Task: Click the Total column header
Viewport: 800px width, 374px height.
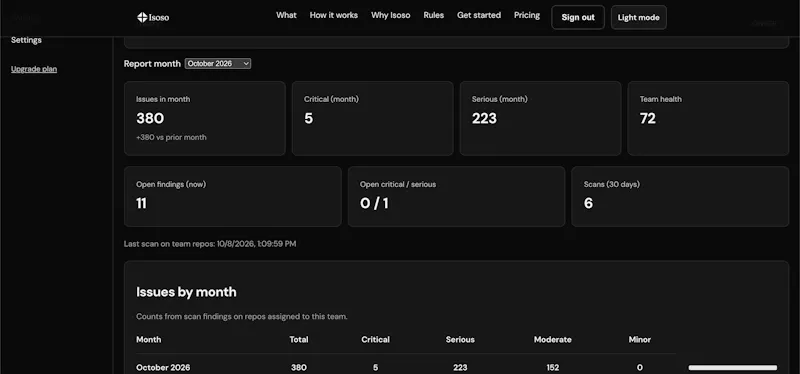Action: point(299,339)
